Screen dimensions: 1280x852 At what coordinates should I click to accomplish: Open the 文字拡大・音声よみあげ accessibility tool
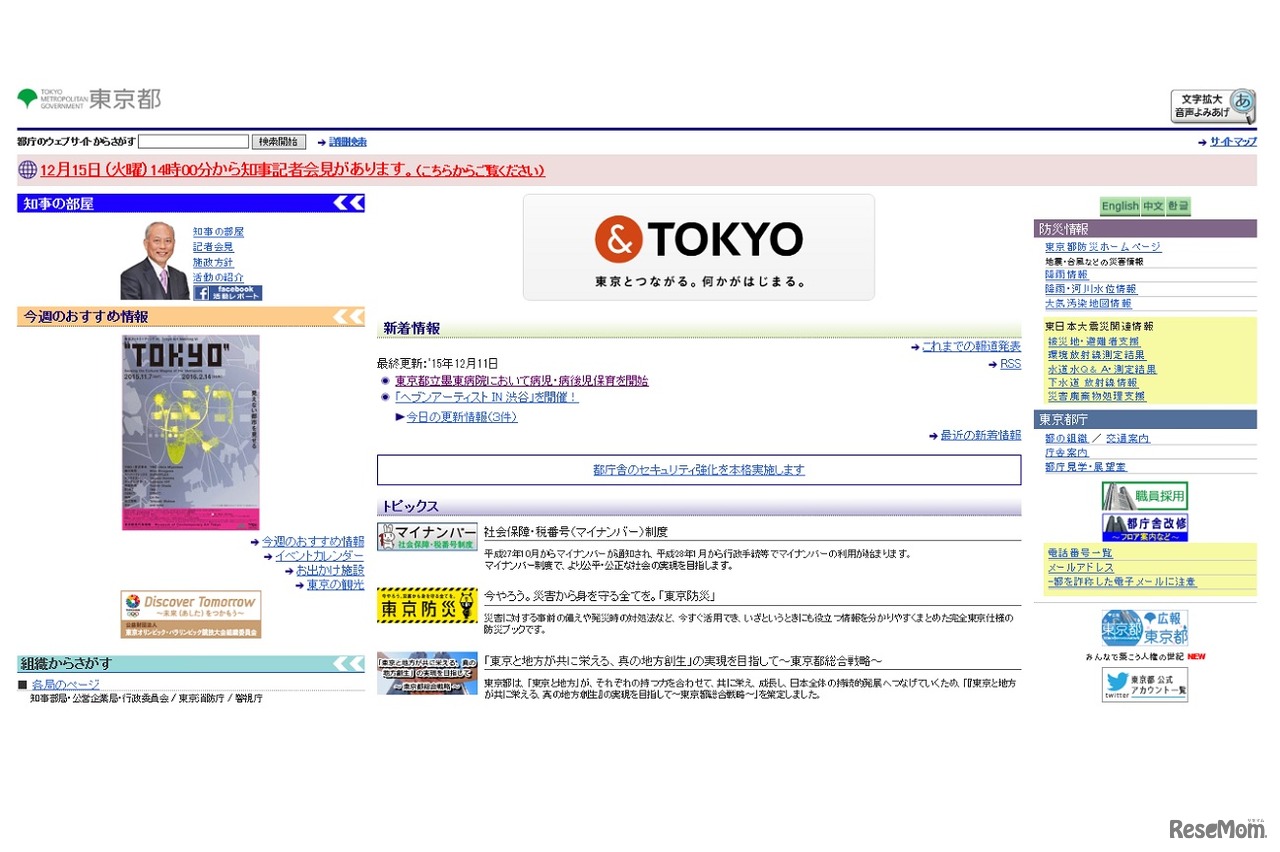tap(1212, 106)
